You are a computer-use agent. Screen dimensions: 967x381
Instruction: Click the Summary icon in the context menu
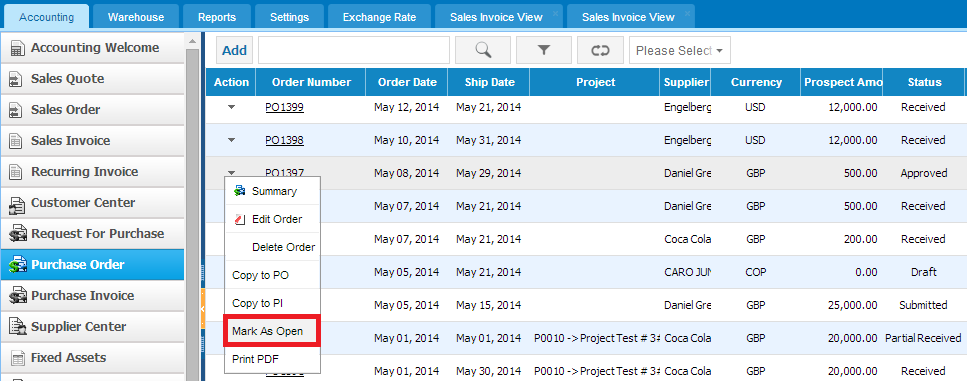point(240,191)
